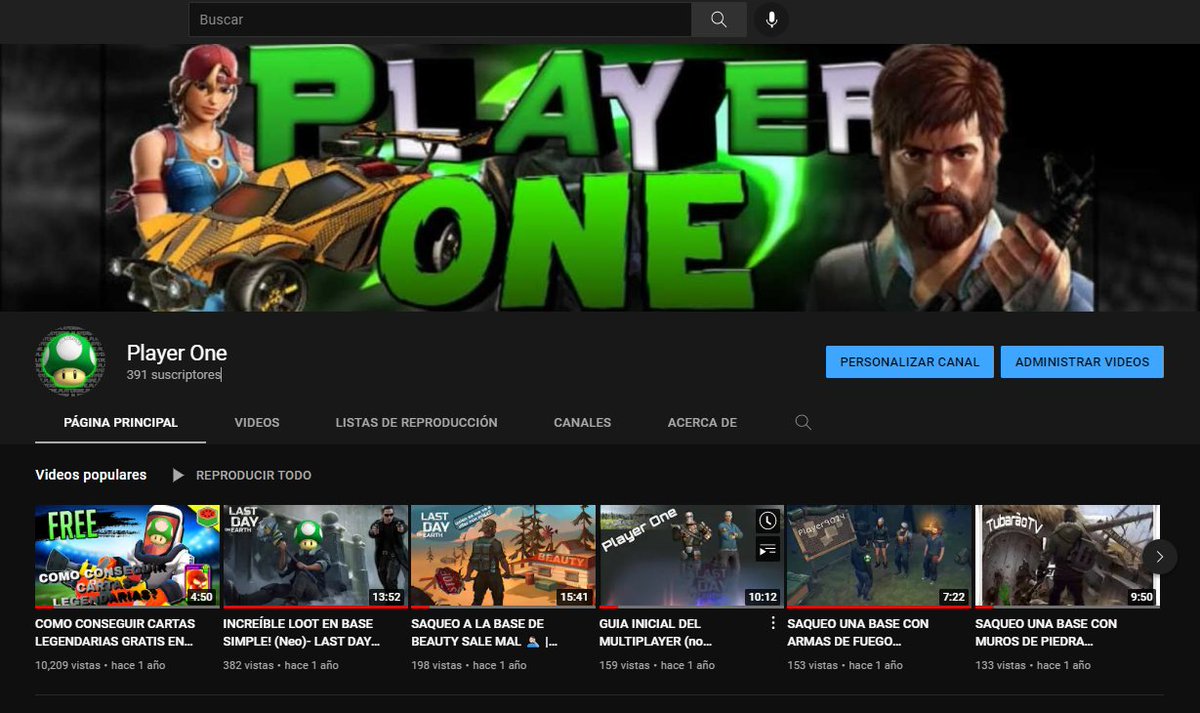This screenshot has width=1200, height=713.
Task: Click the 153 vistas text
Action: 813,665
